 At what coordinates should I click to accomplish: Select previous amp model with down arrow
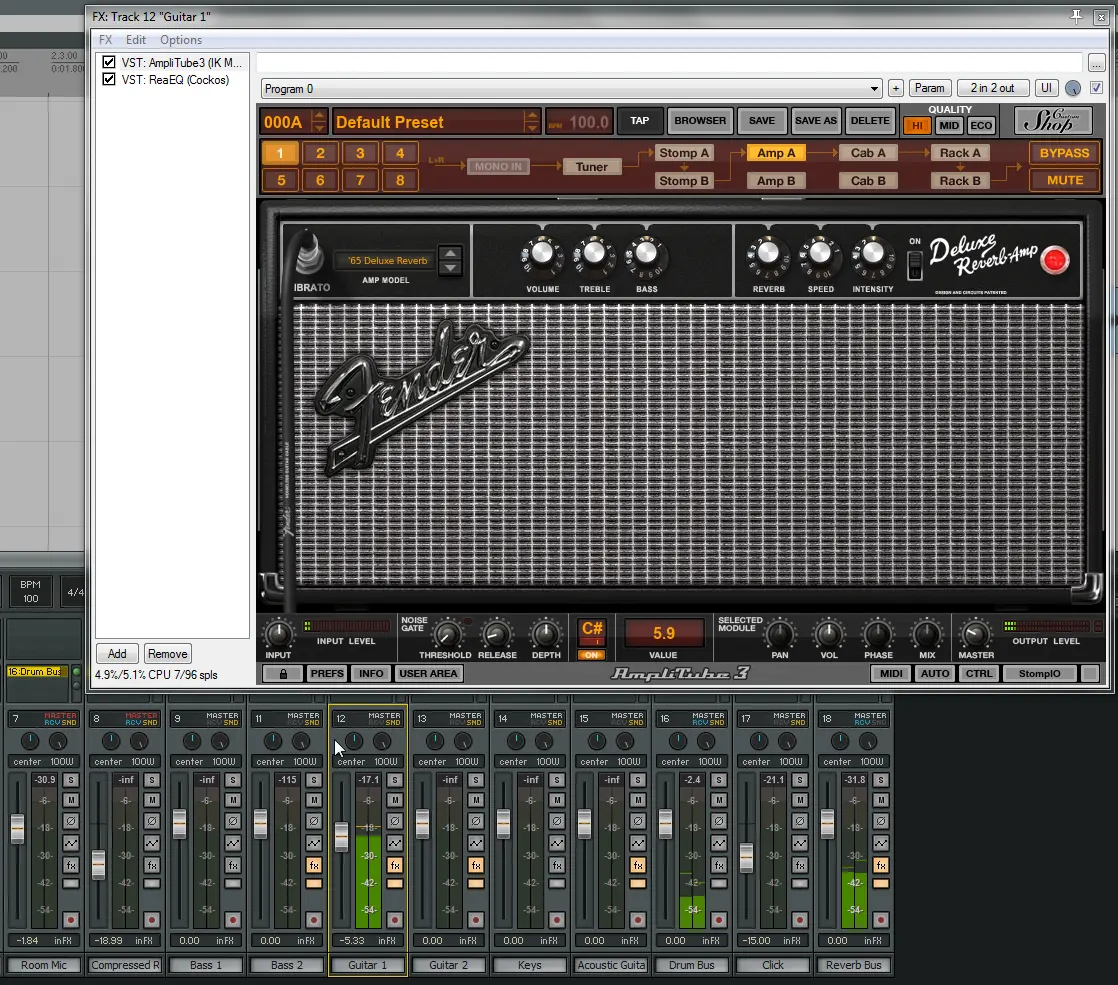point(450,268)
